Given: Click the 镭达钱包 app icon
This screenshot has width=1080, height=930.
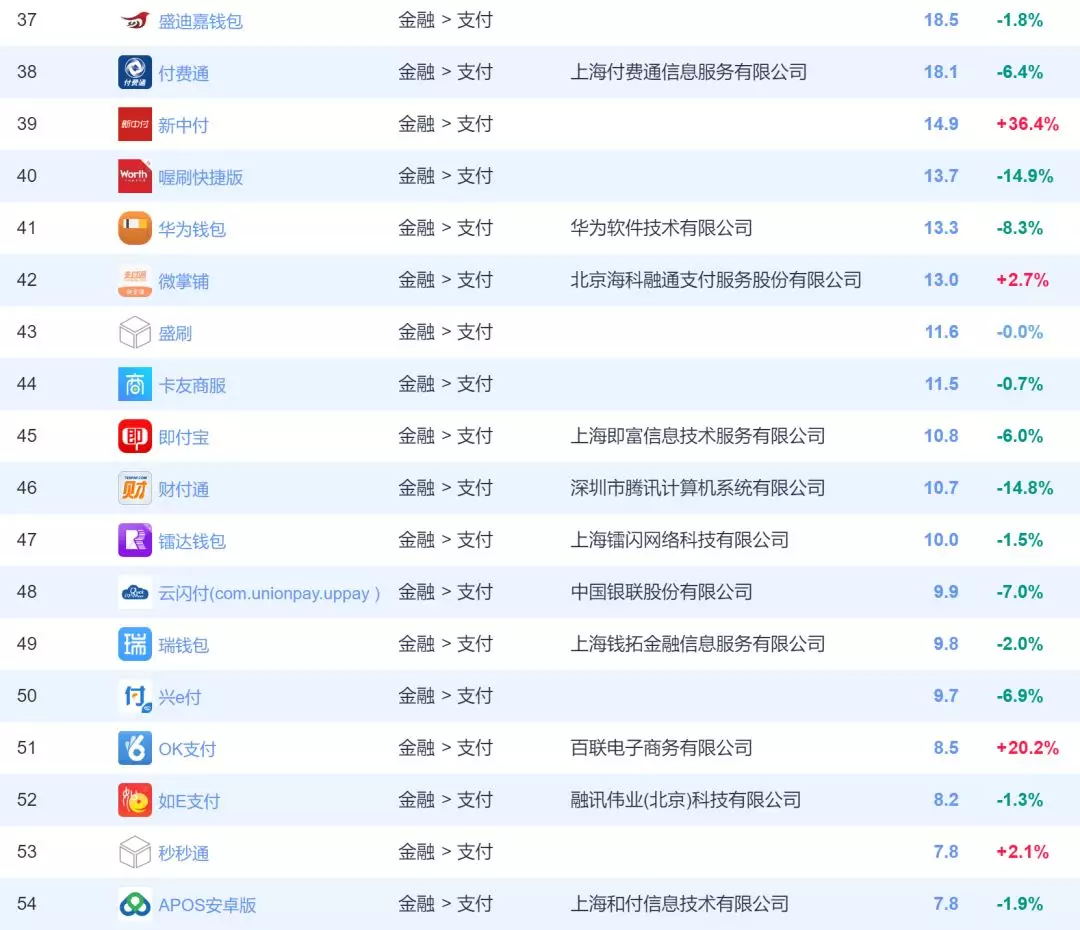Looking at the screenshot, I should click(135, 539).
